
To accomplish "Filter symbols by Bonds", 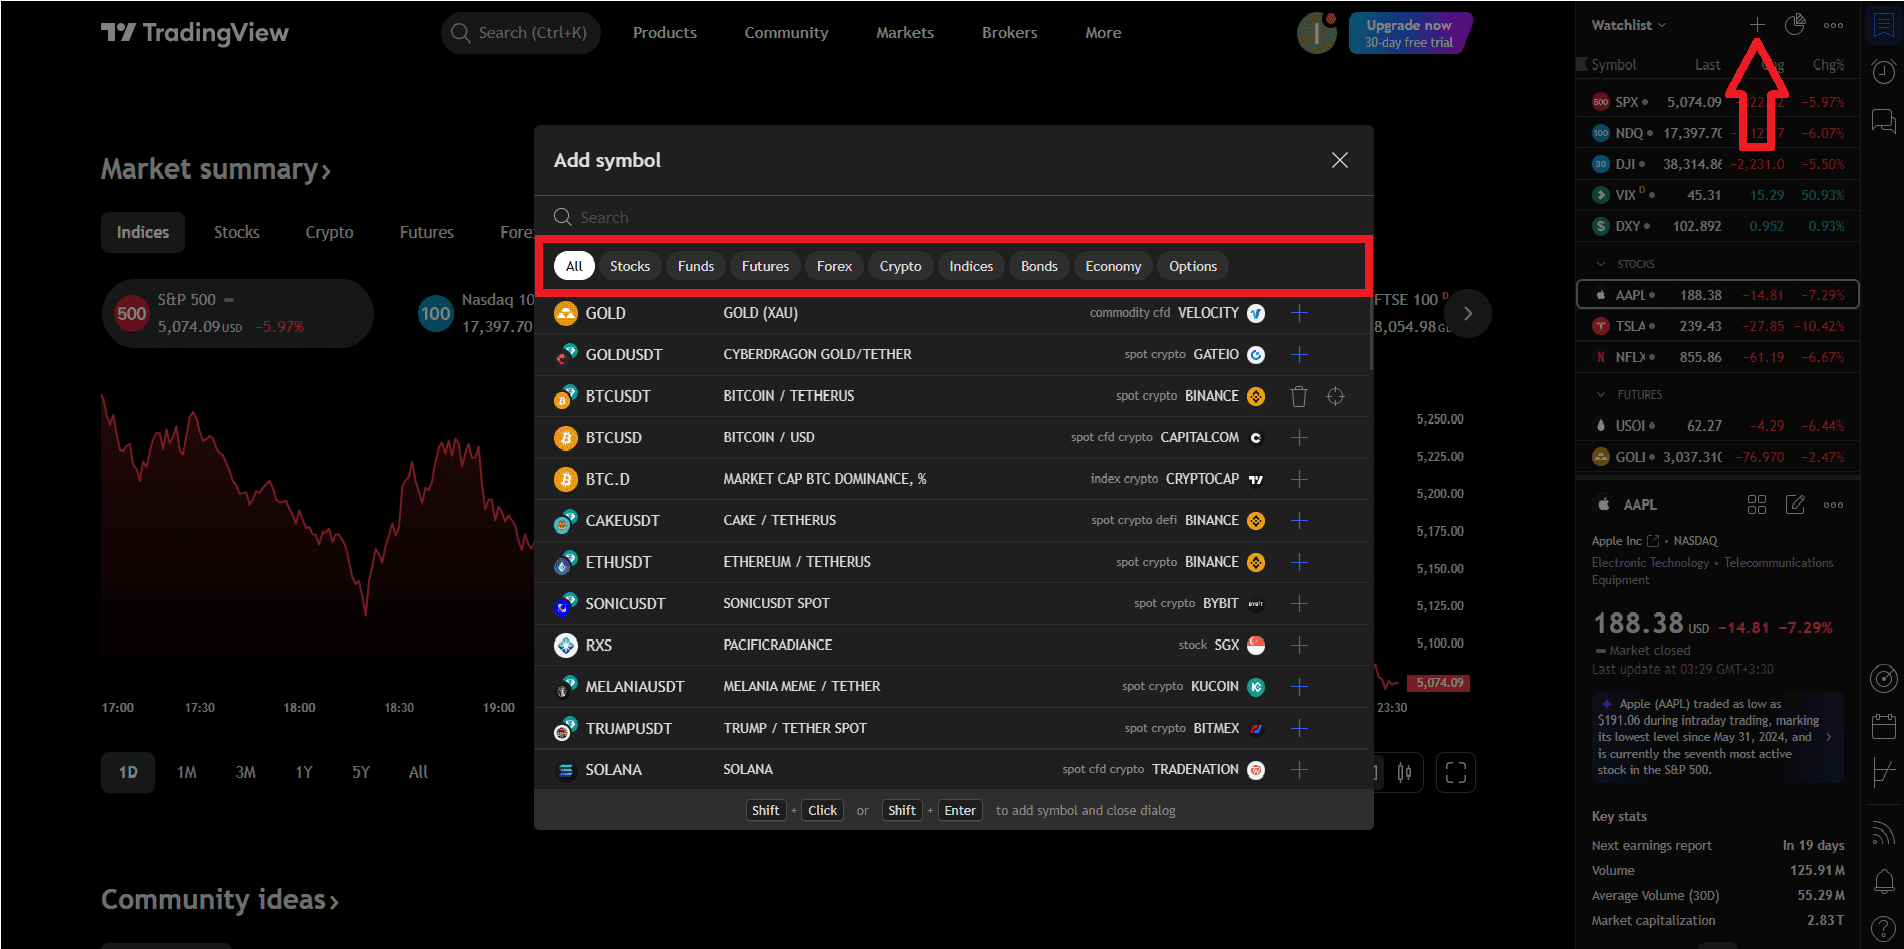I will (1039, 266).
